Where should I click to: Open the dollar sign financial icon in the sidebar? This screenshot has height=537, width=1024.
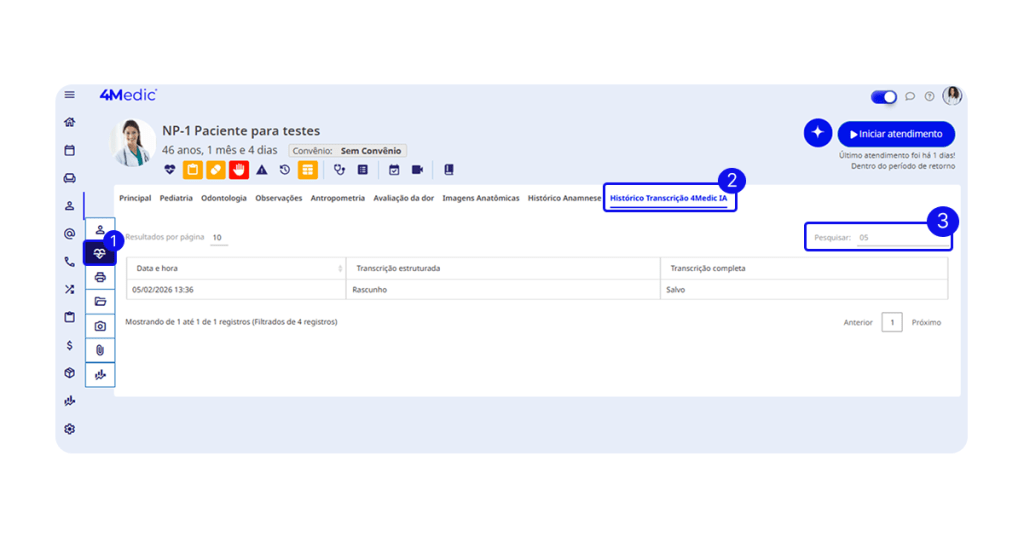(69, 345)
